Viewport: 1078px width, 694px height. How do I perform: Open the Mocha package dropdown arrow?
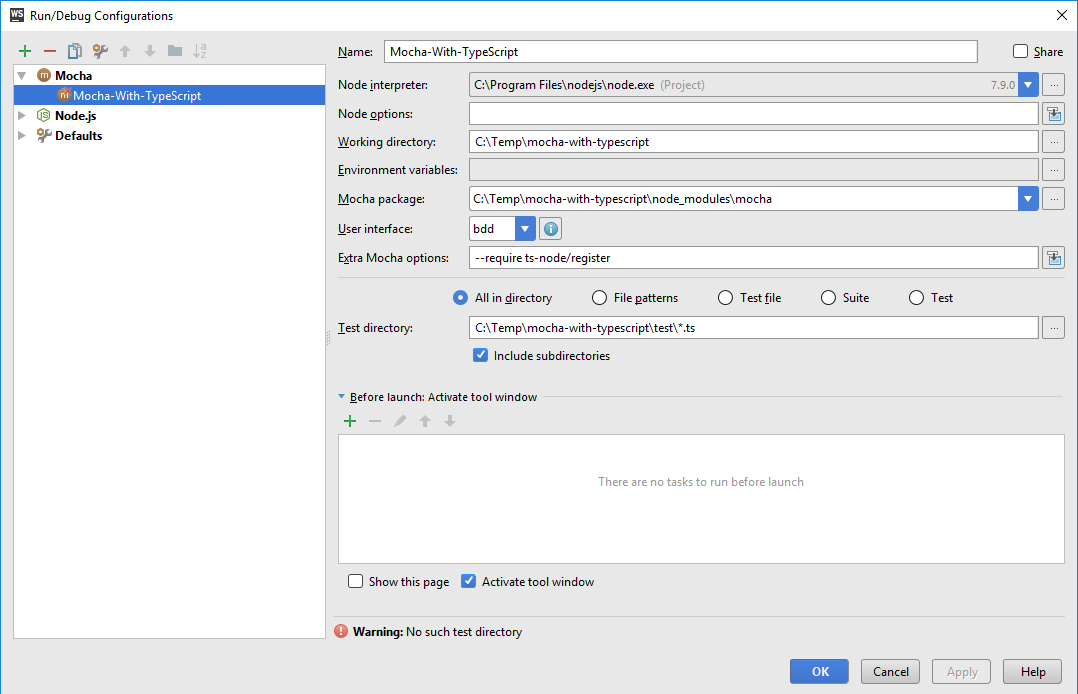[x=1028, y=199]
